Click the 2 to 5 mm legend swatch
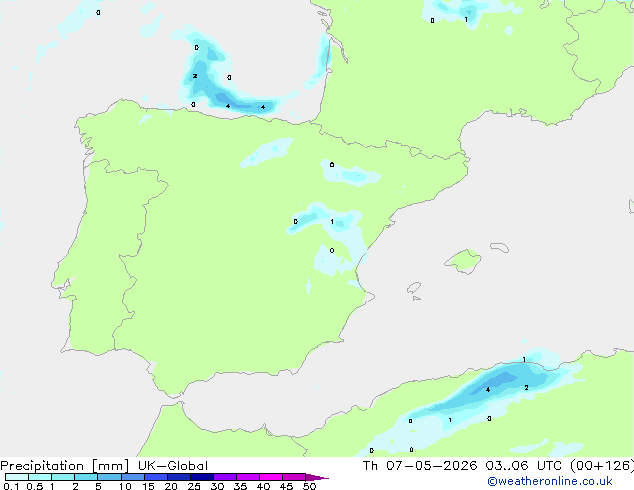This screenshot has height=490, width=634. click(86, 477)
